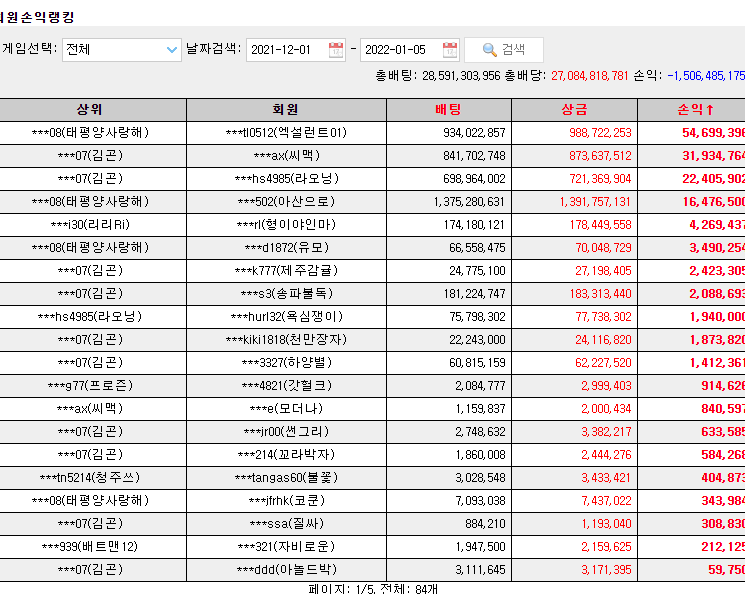The image size is (745, 594).
Task: Click prize amount 873,637,512
Action: click(x=600, y=155)
